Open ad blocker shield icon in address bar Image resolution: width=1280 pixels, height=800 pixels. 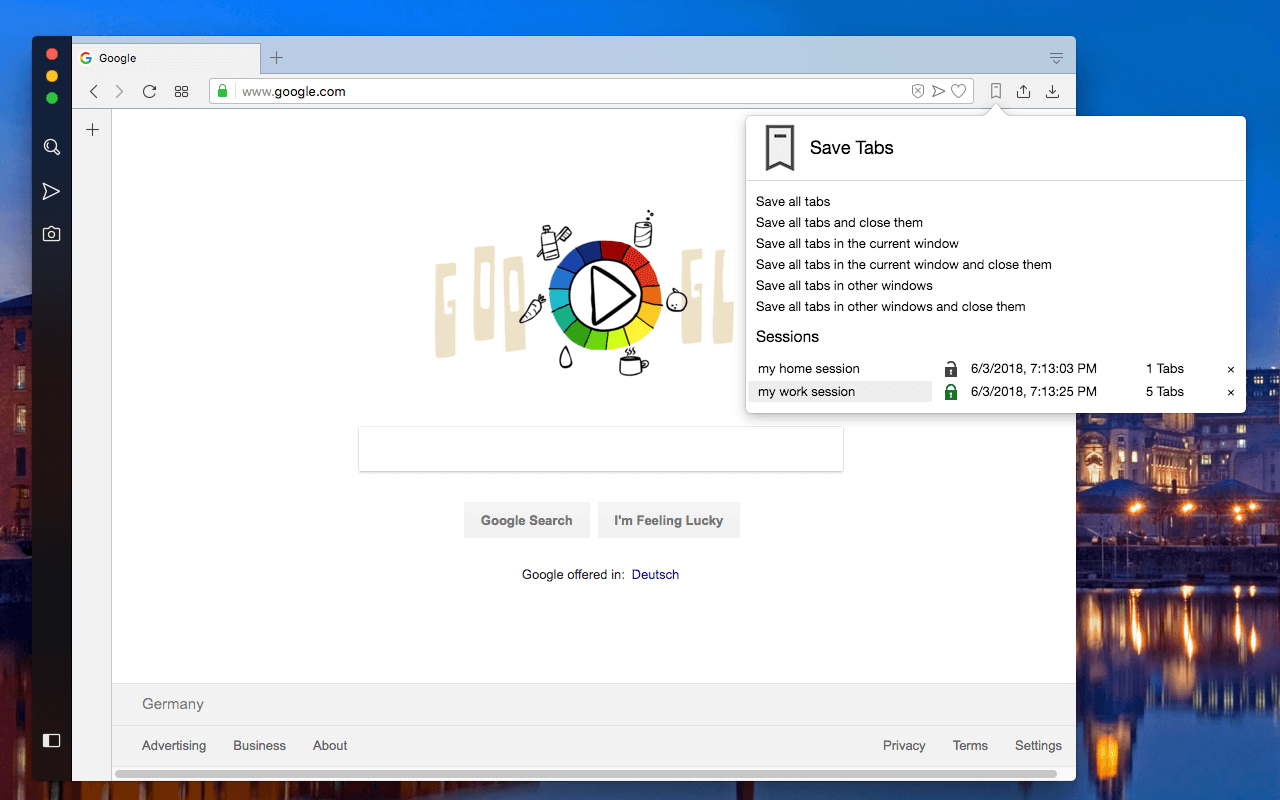point(918,91)
